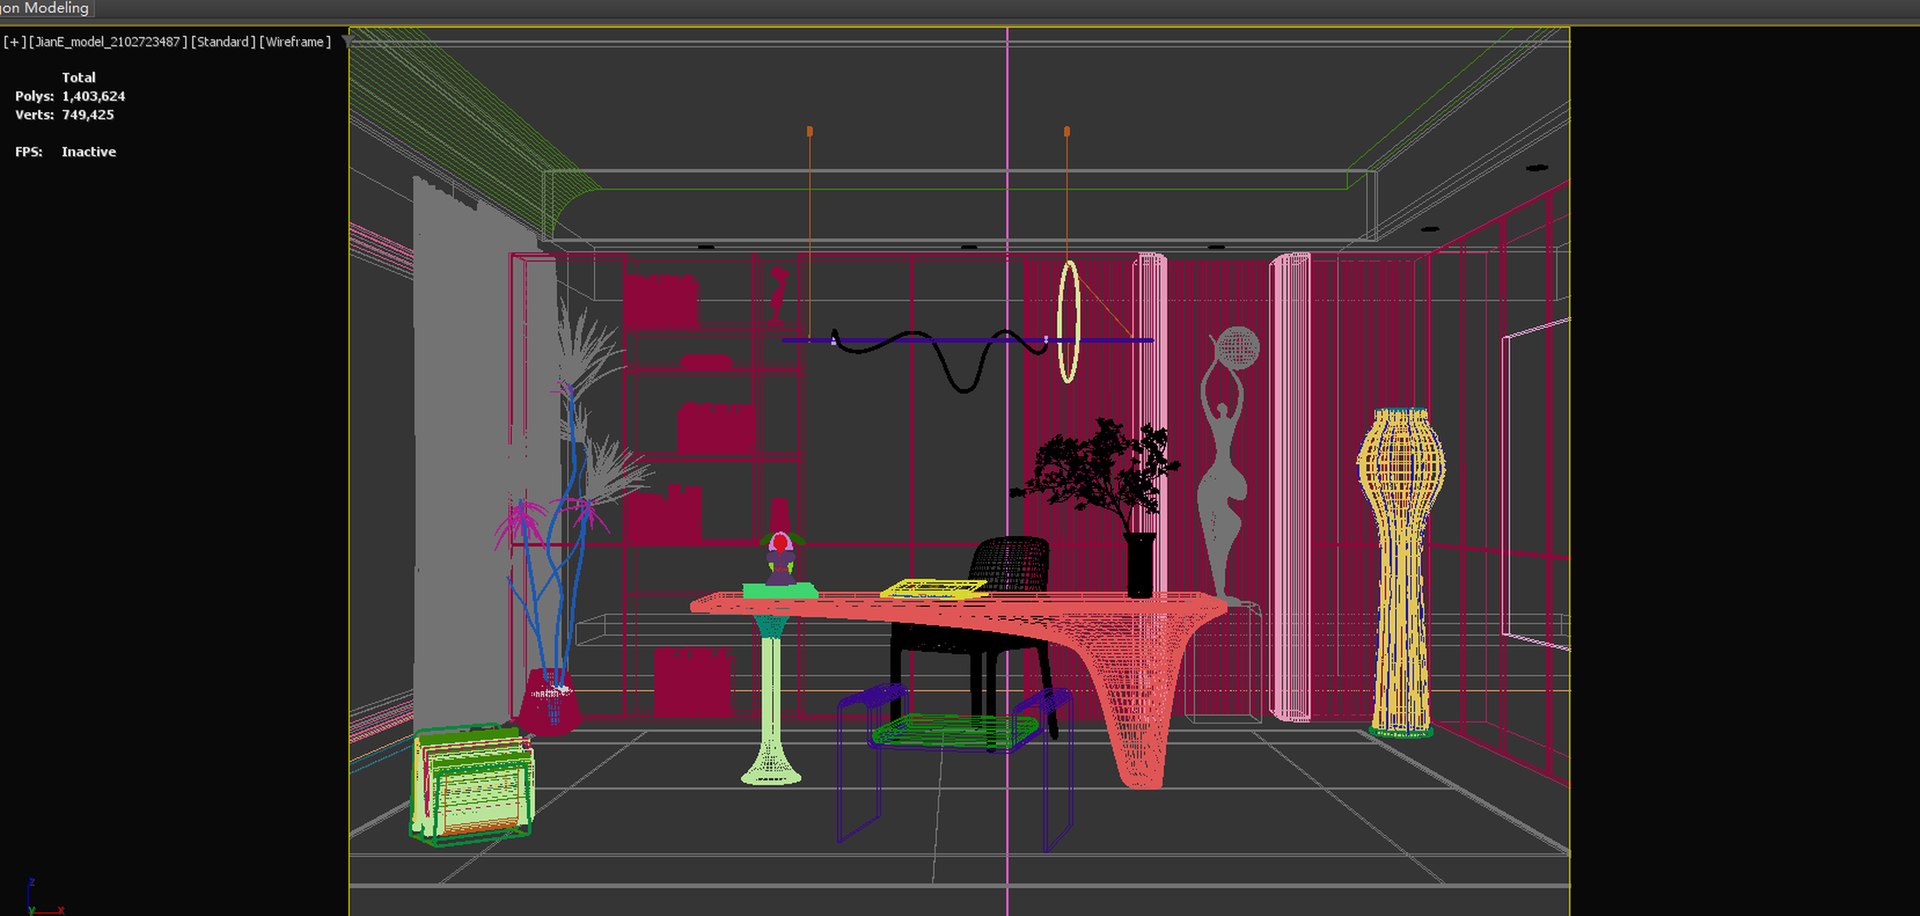Select the crimson plant pot on the floor
1920x916 pixels.
[x=549, y=701]
